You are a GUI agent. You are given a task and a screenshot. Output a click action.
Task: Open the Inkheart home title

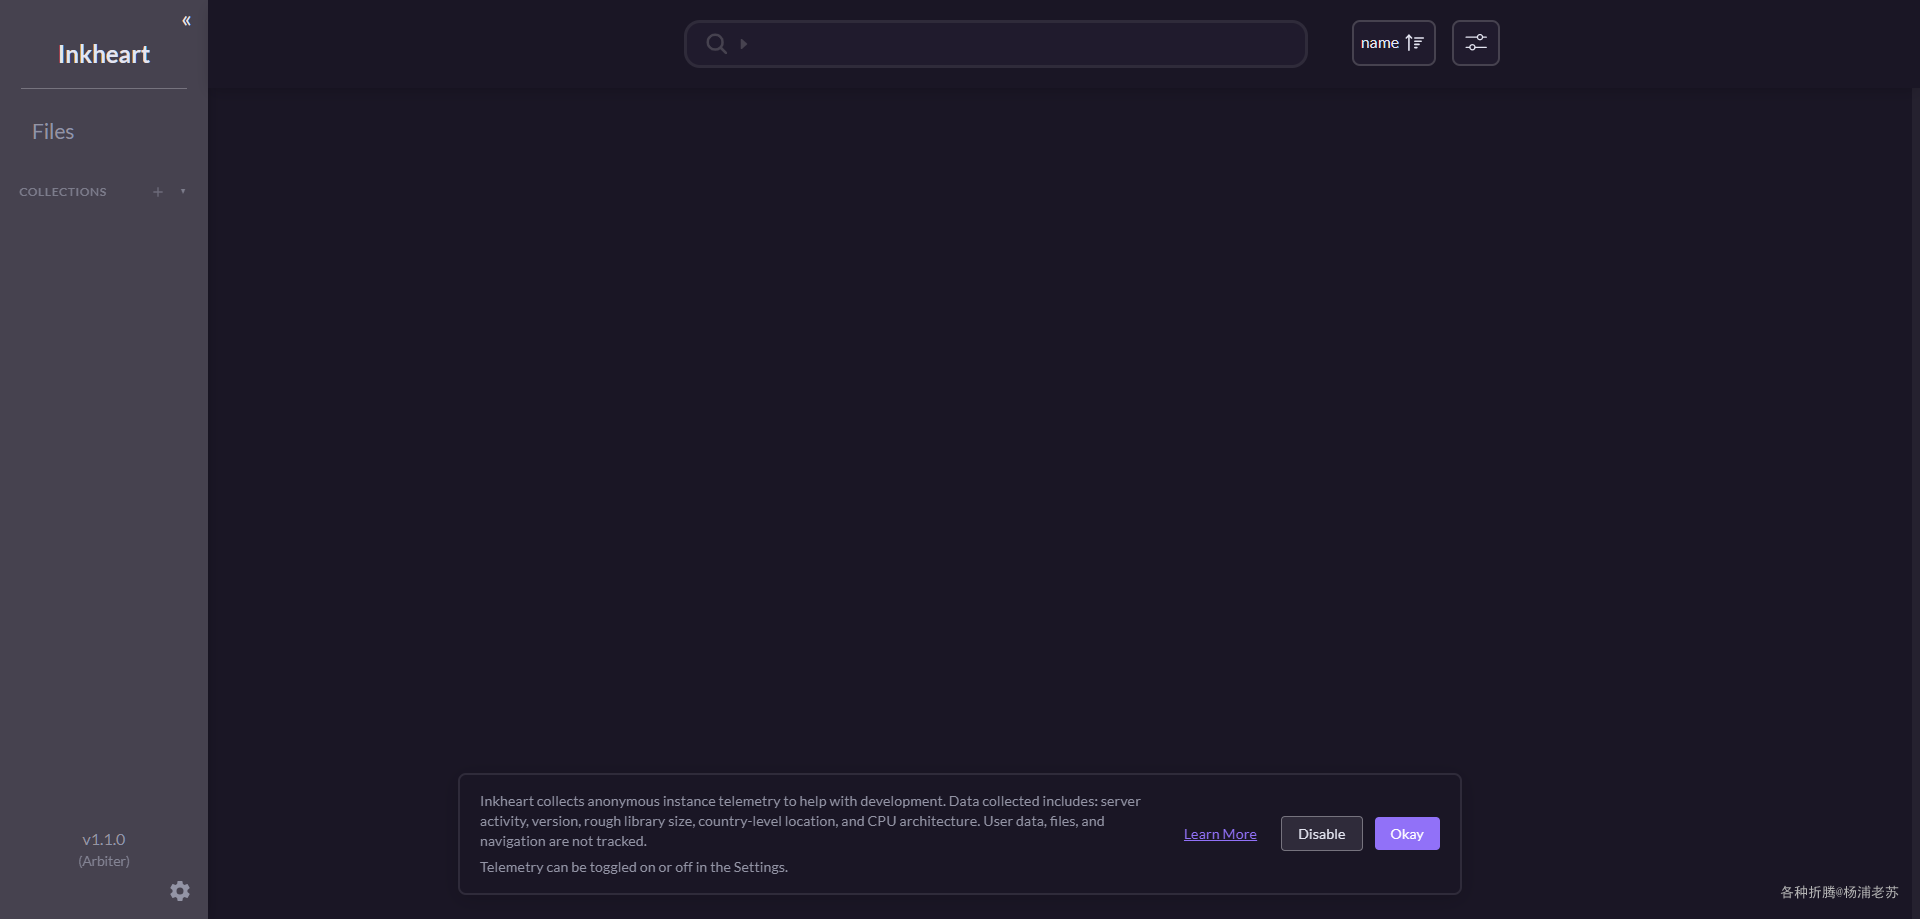tap(104, 55)
